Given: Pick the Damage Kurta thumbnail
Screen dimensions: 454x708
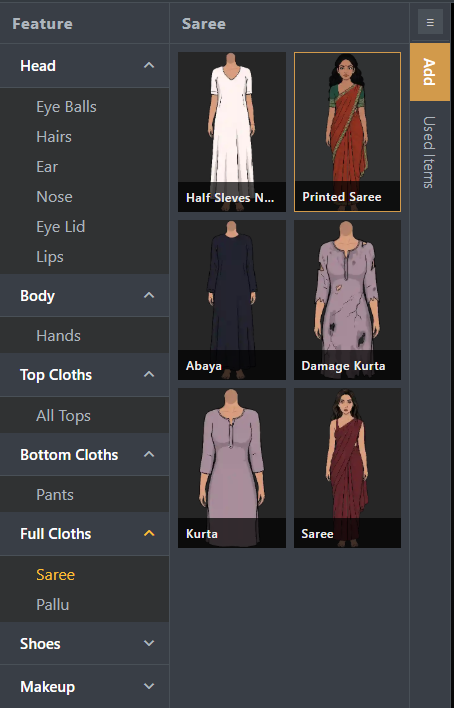Looking at the screenshot, I should 347,300.
